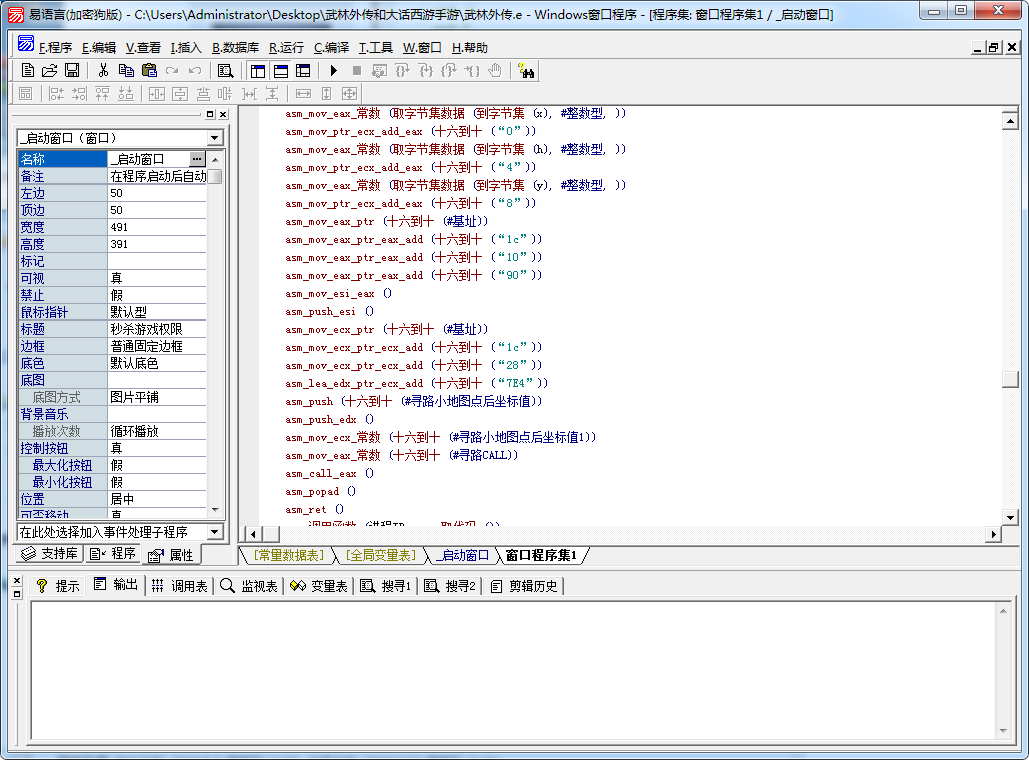Open the C.编译 menu
This screenshot has height=760, width=1029.
331,47
